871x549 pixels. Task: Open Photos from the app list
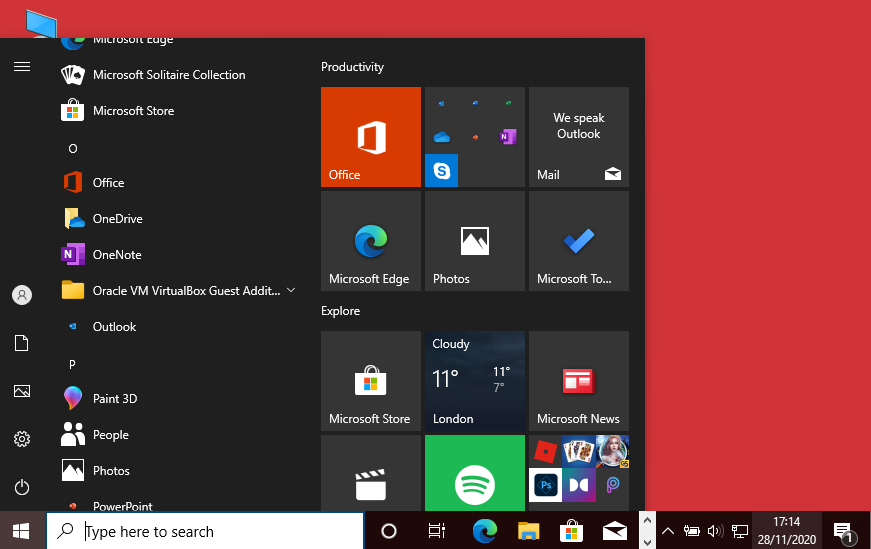[x=178, y=471]
